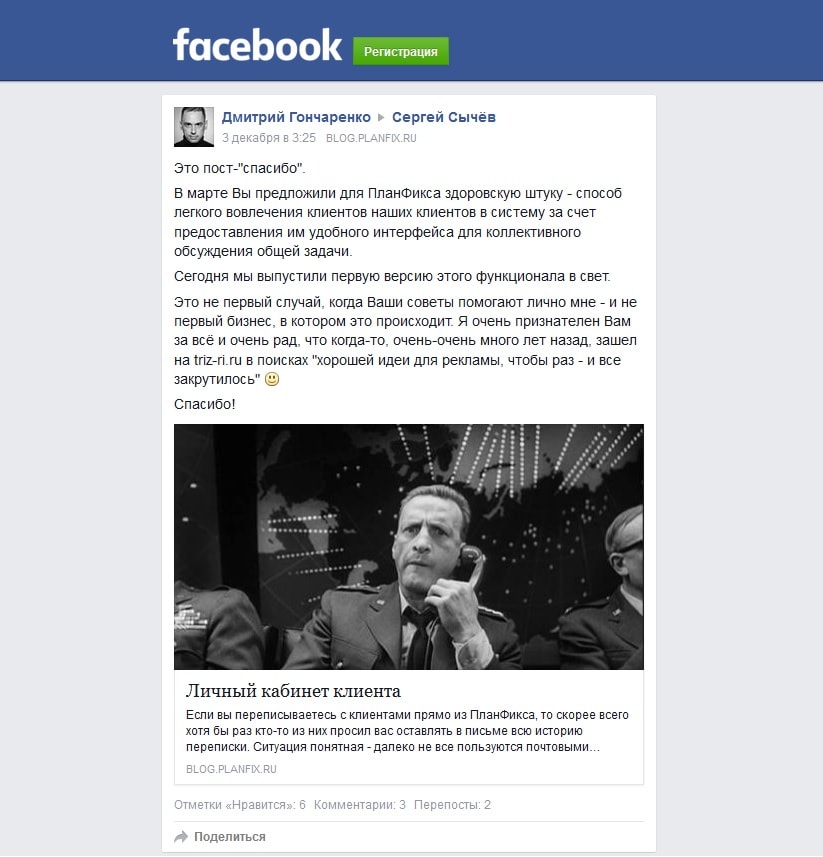
Task: Click BLOG.PLANFIX.RU source next to timestamp
Action: (371, 138)
